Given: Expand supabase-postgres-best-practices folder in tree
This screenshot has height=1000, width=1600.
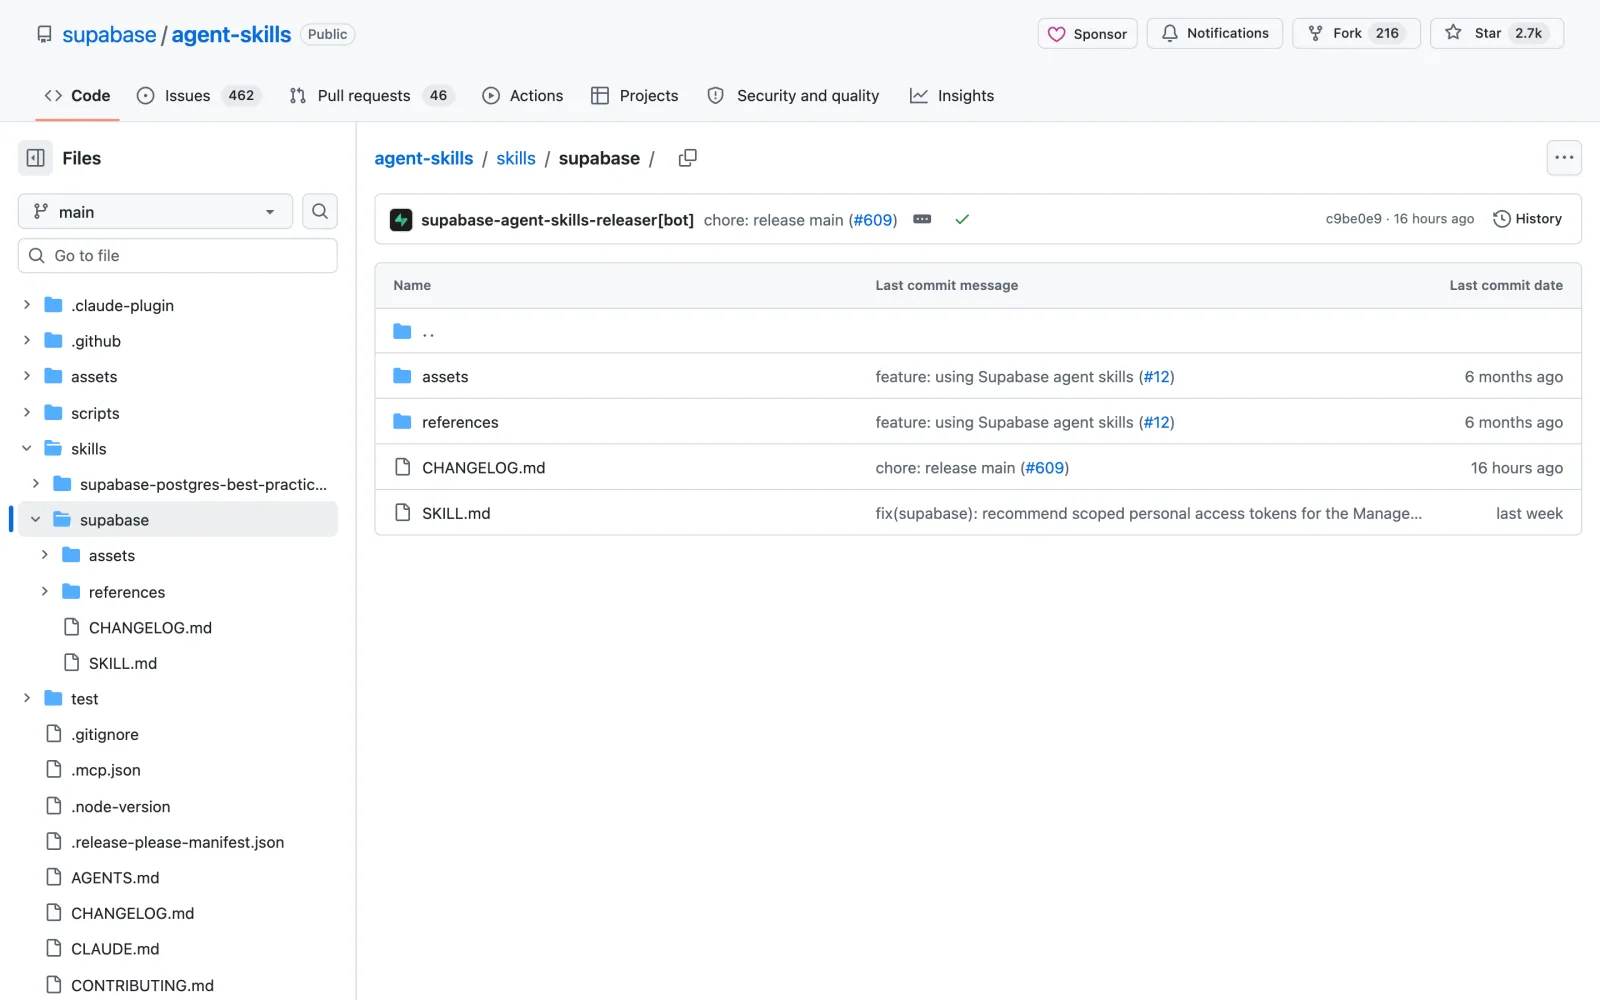Looking at the screenshot, I should tap(36, 484).
